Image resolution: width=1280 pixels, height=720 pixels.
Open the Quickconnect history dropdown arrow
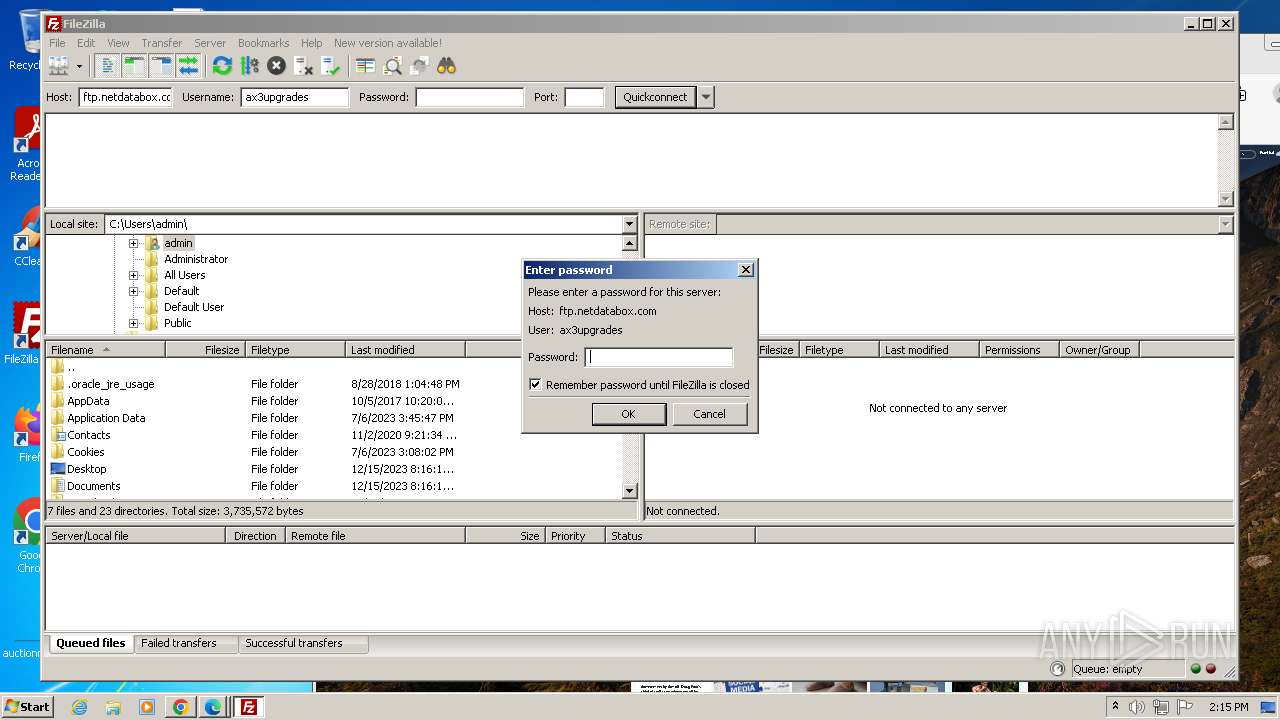coord(706,97)
